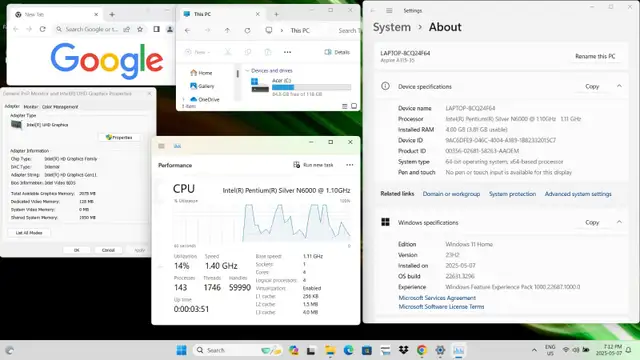Screen dimensions: 640x360
Task: Collapse the Device specifications section
Action: pyautogui.click(x=619, y=86)
